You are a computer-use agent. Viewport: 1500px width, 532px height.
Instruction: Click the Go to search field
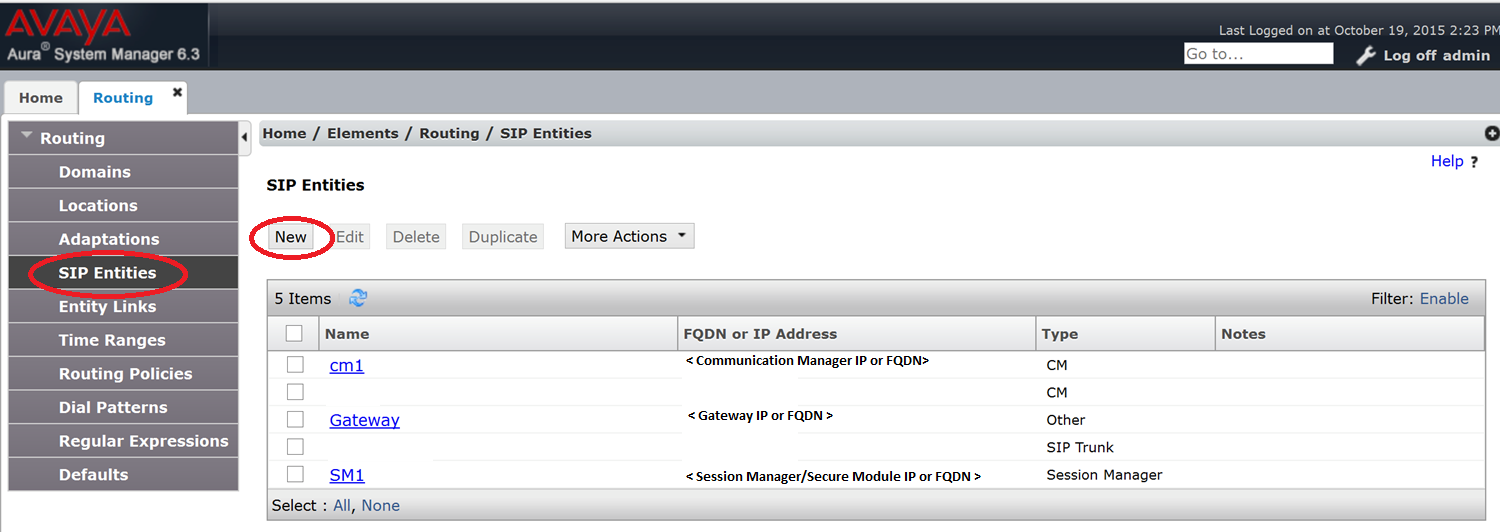1258,54
